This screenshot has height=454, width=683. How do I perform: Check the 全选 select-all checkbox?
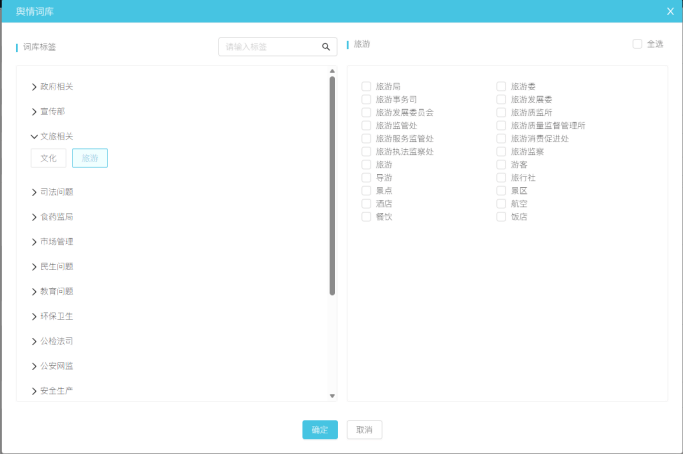click(637, 44)
